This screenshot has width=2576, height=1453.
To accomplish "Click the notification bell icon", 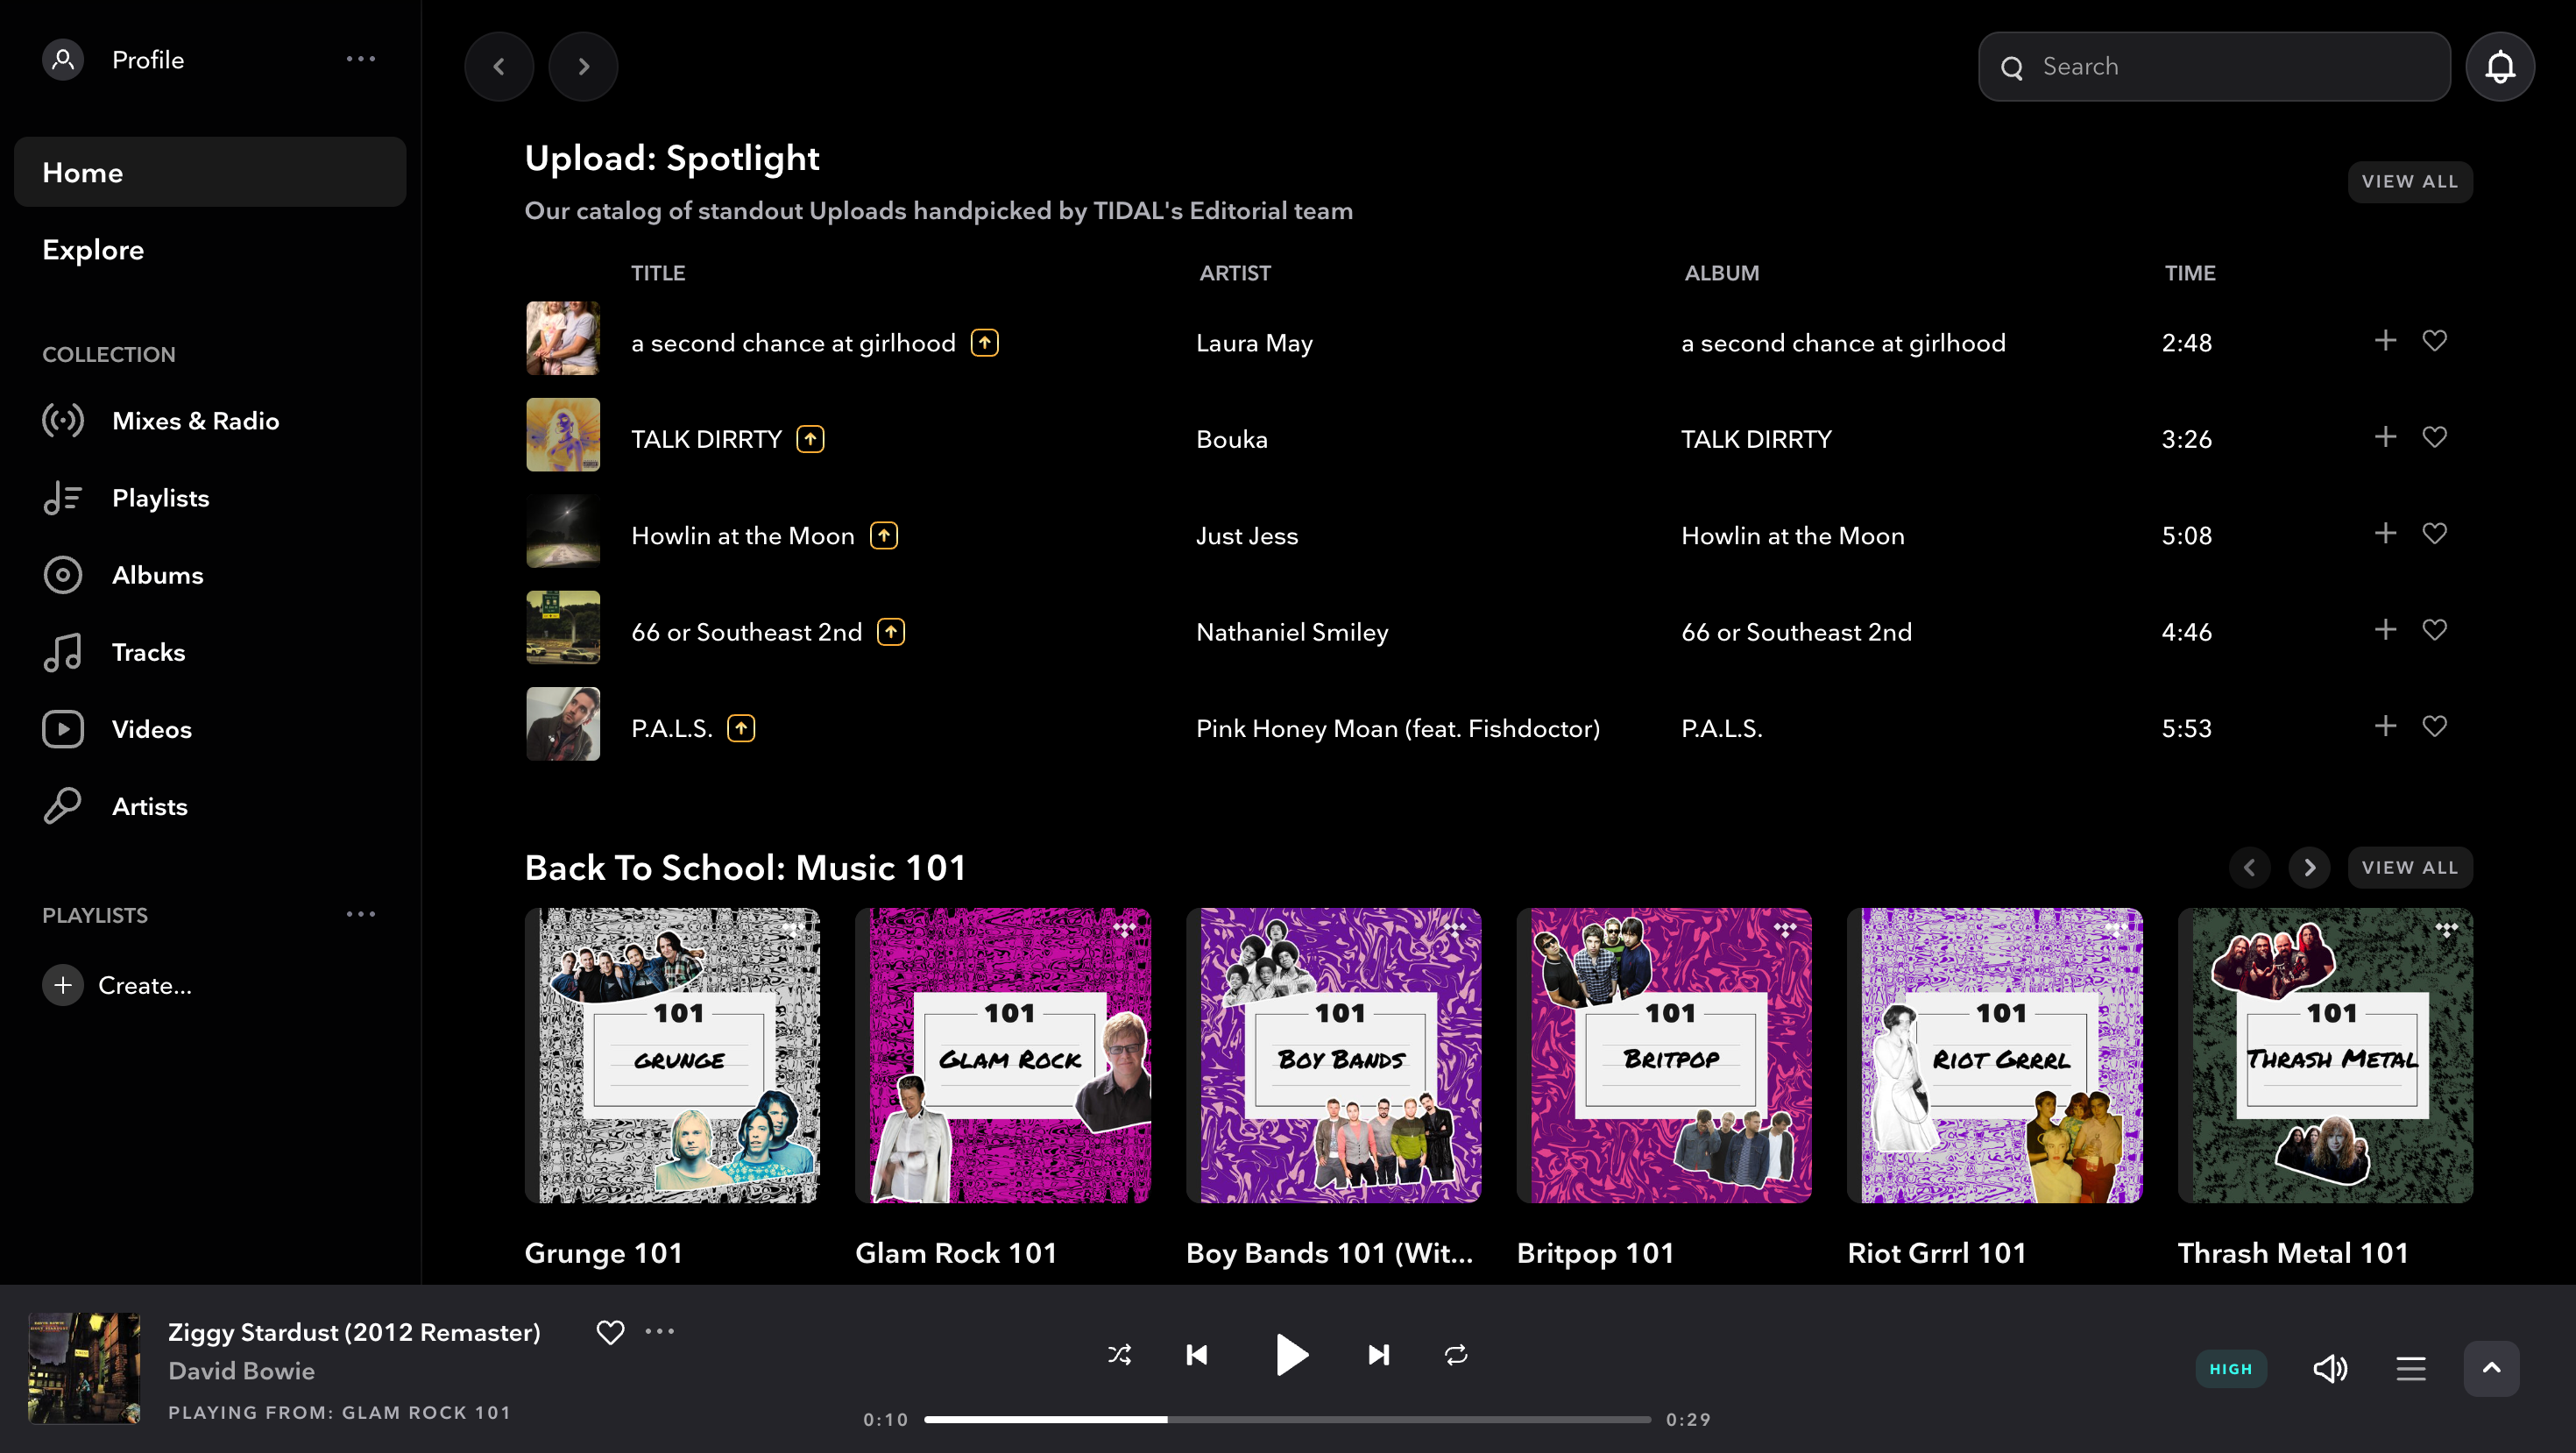I will (2499, 66).
